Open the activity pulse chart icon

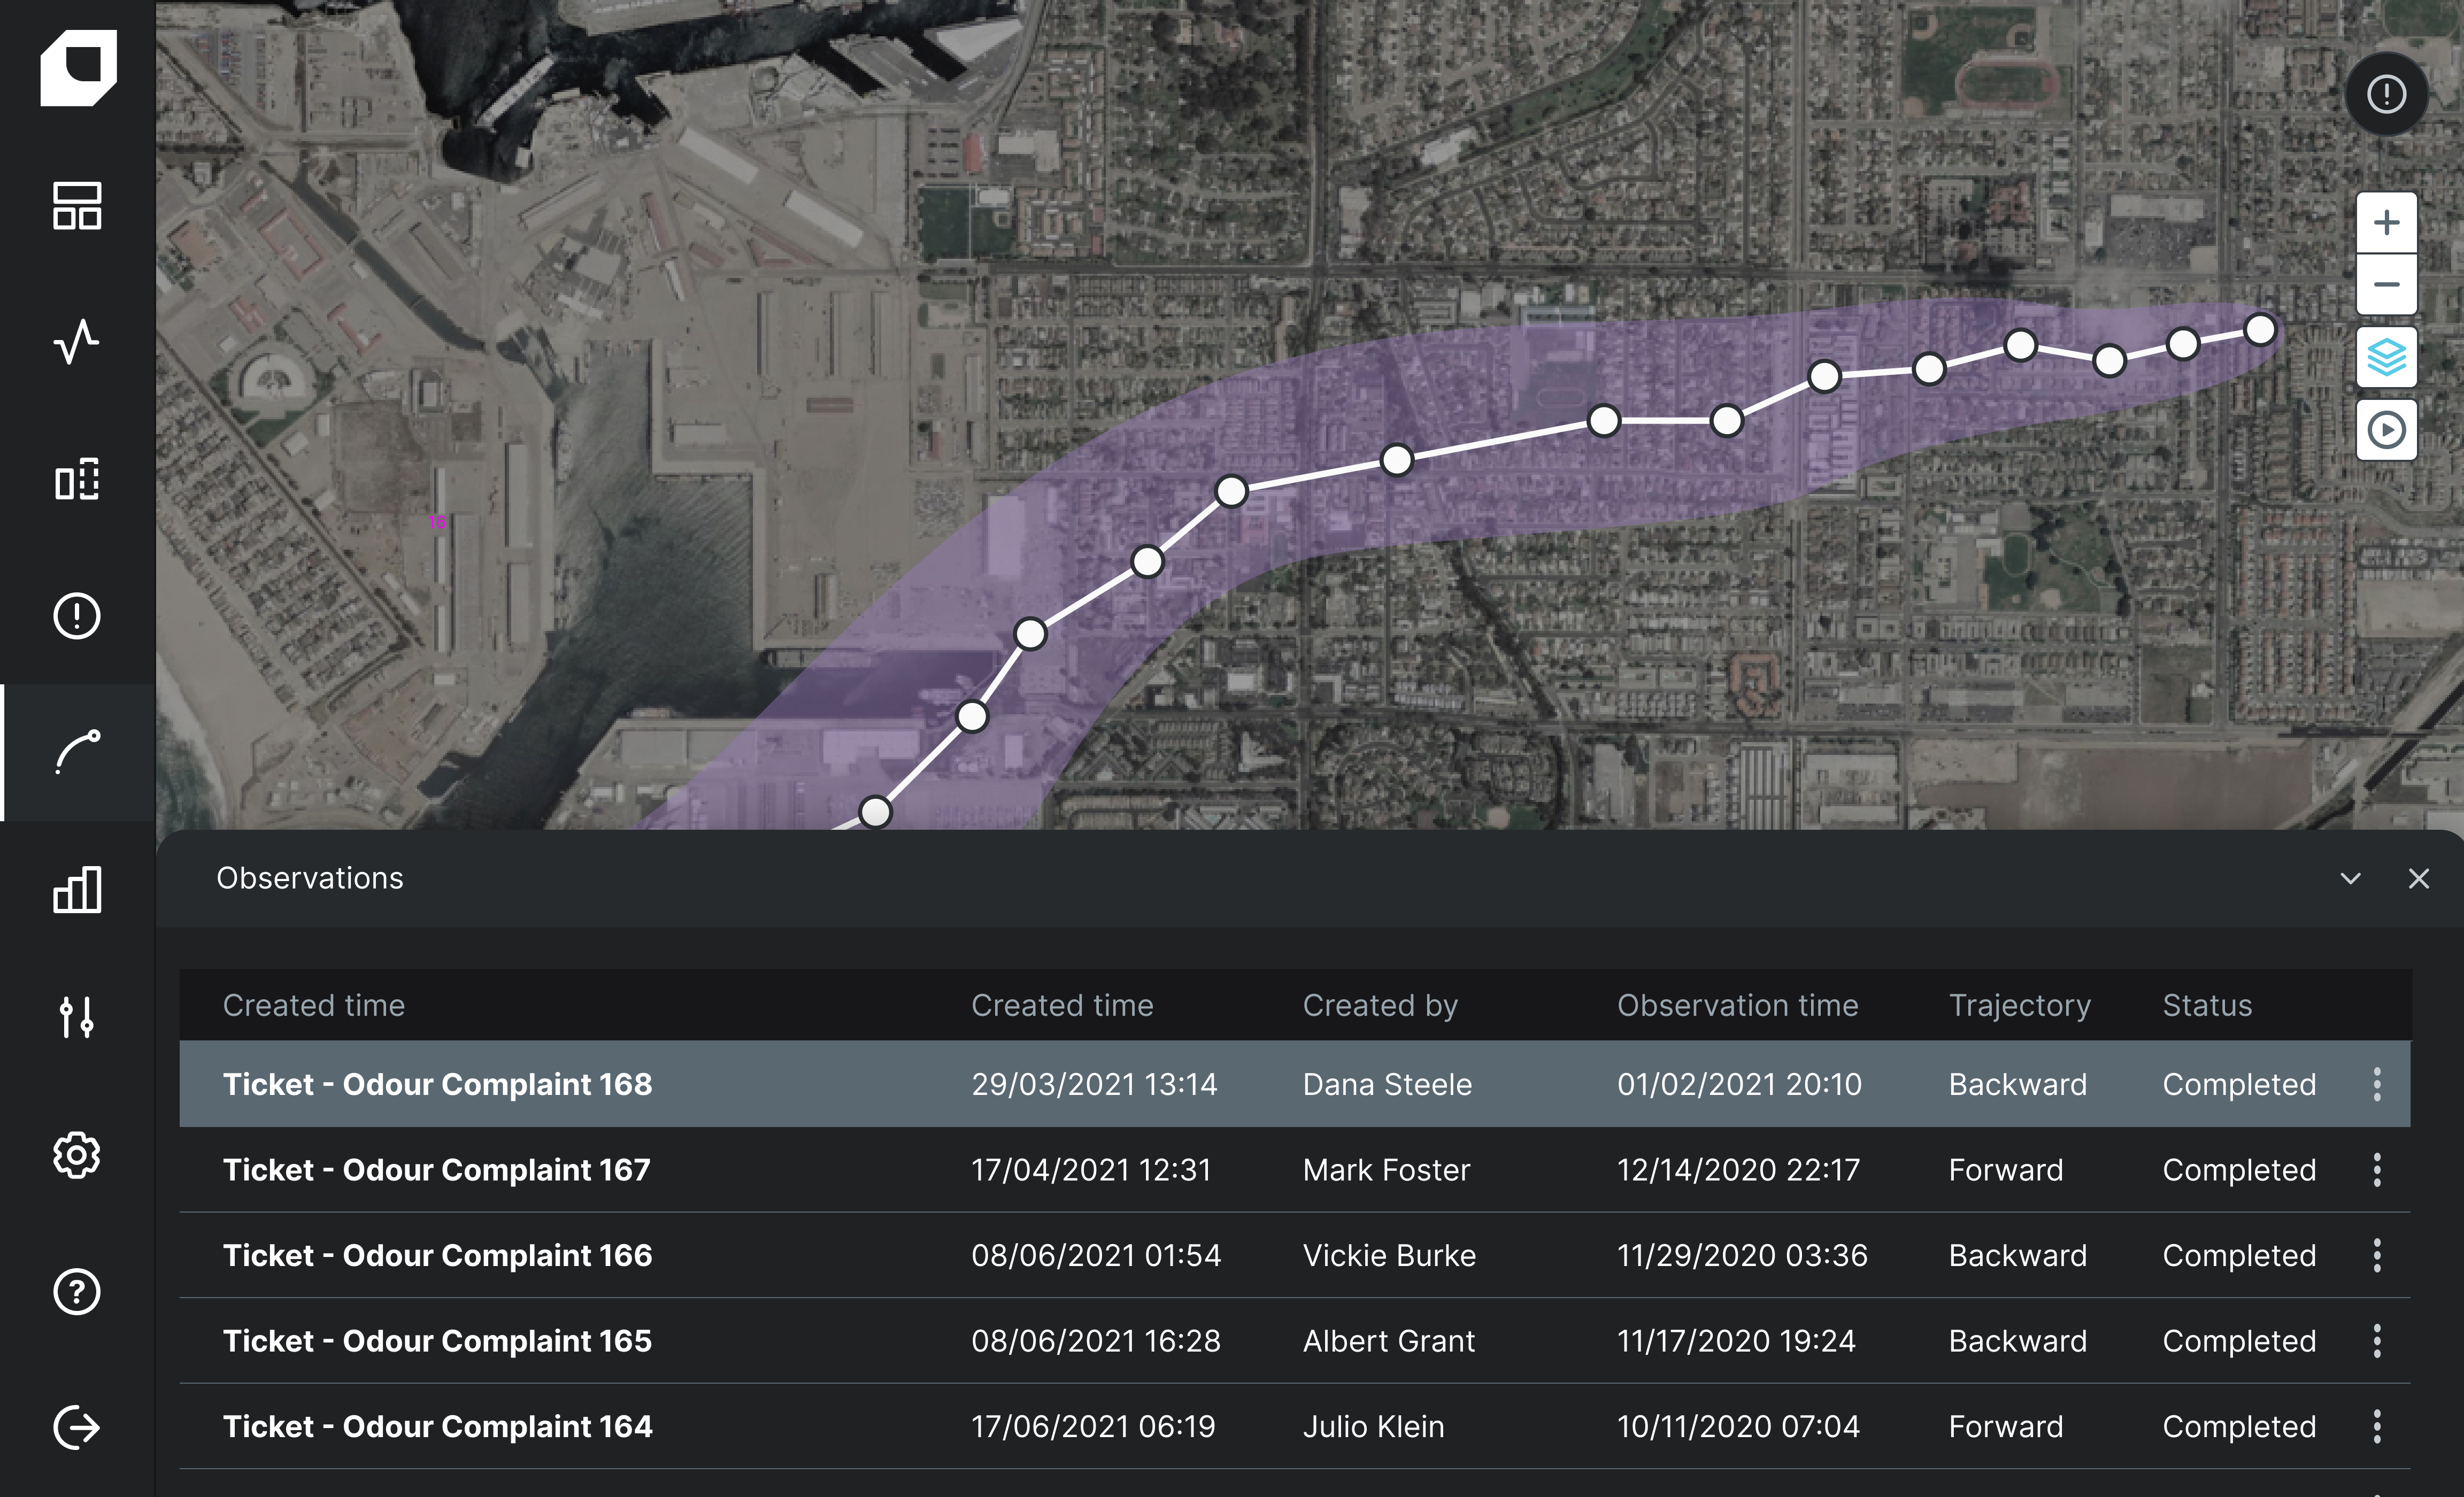click(77, 342)
